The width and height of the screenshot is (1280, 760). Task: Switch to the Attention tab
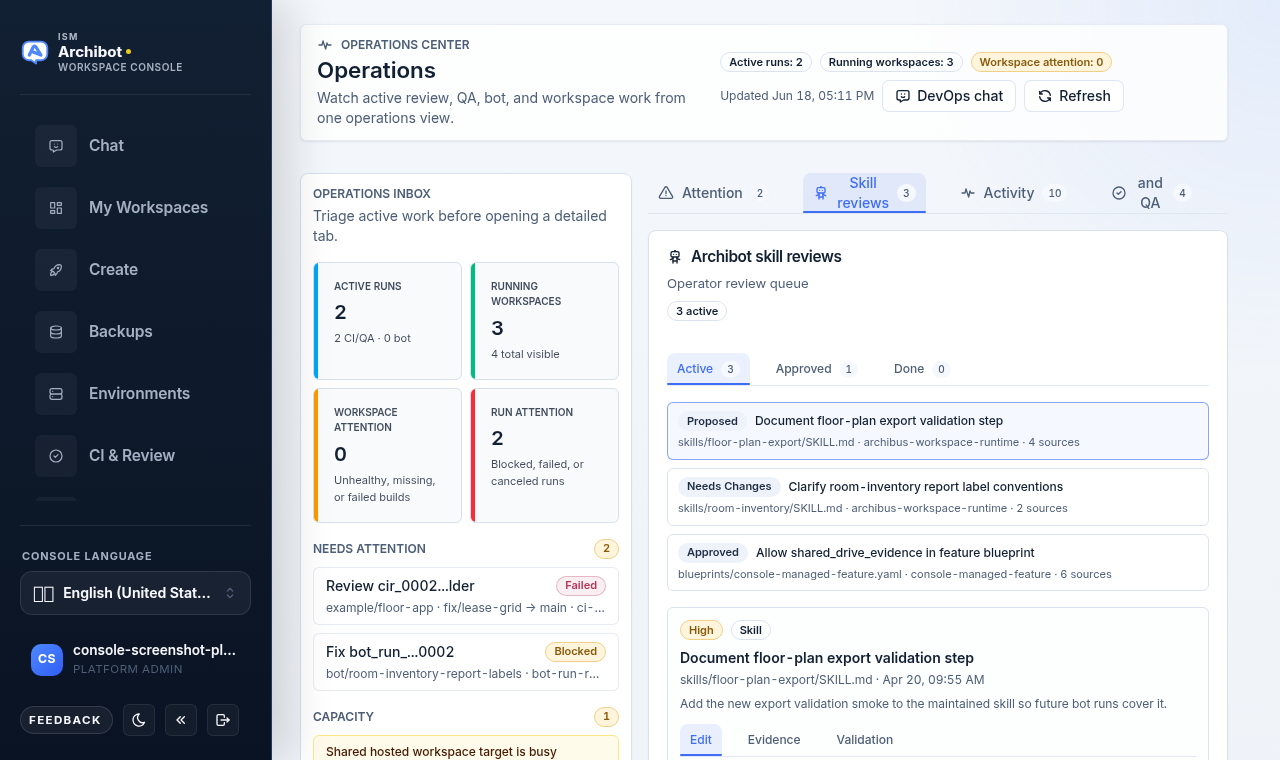tap(712, 193)
